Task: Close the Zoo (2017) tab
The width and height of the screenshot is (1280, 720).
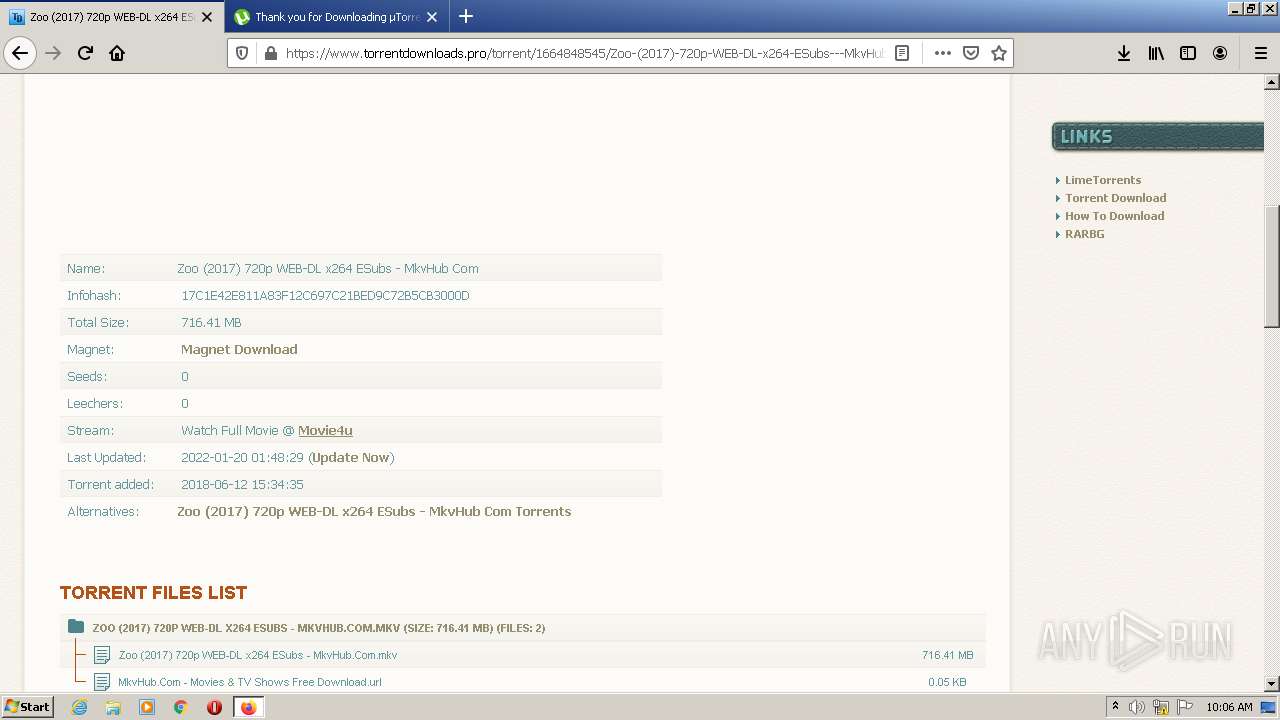Action: (207, 17)
